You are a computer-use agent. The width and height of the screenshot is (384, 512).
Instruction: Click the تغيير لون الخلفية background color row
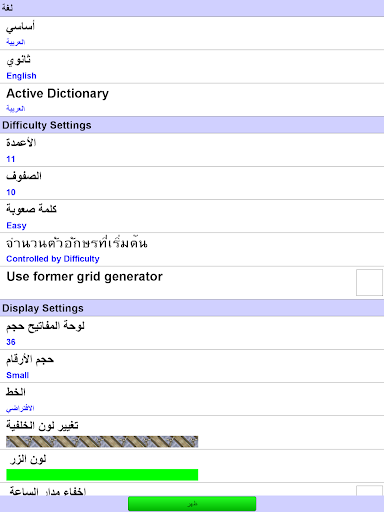pos(192,432)
